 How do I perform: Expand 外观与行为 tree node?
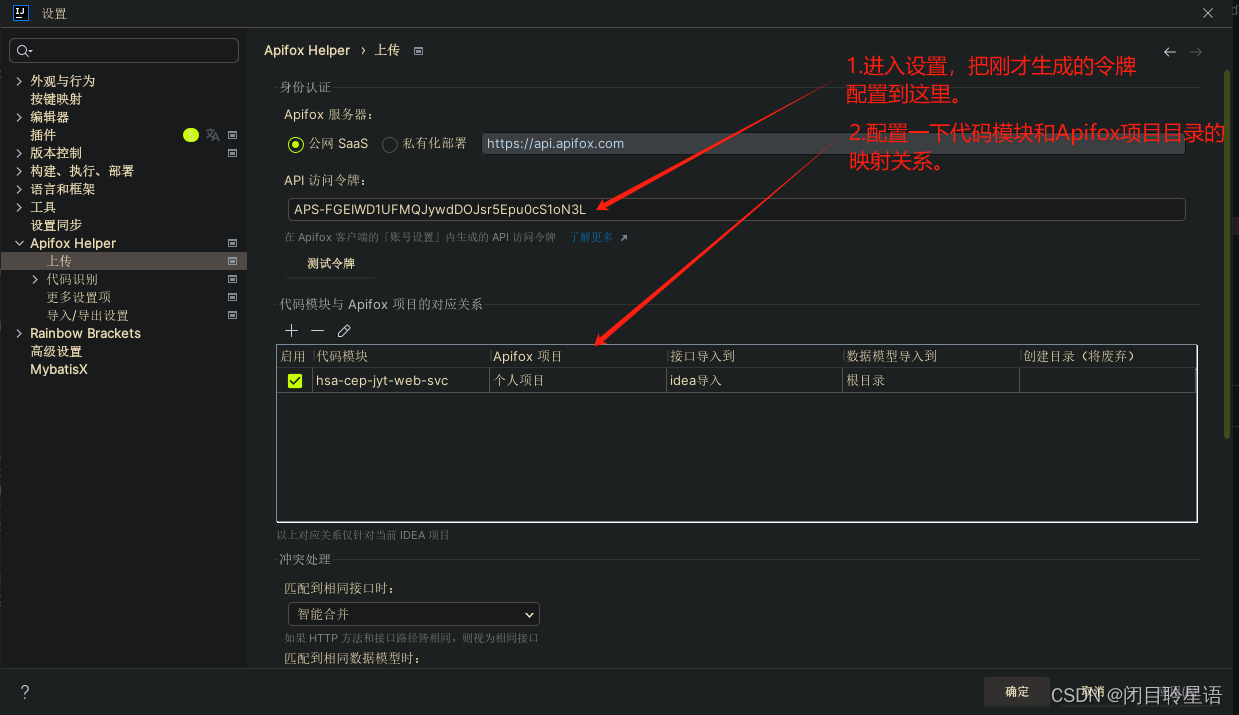click(x=19, y=81)
